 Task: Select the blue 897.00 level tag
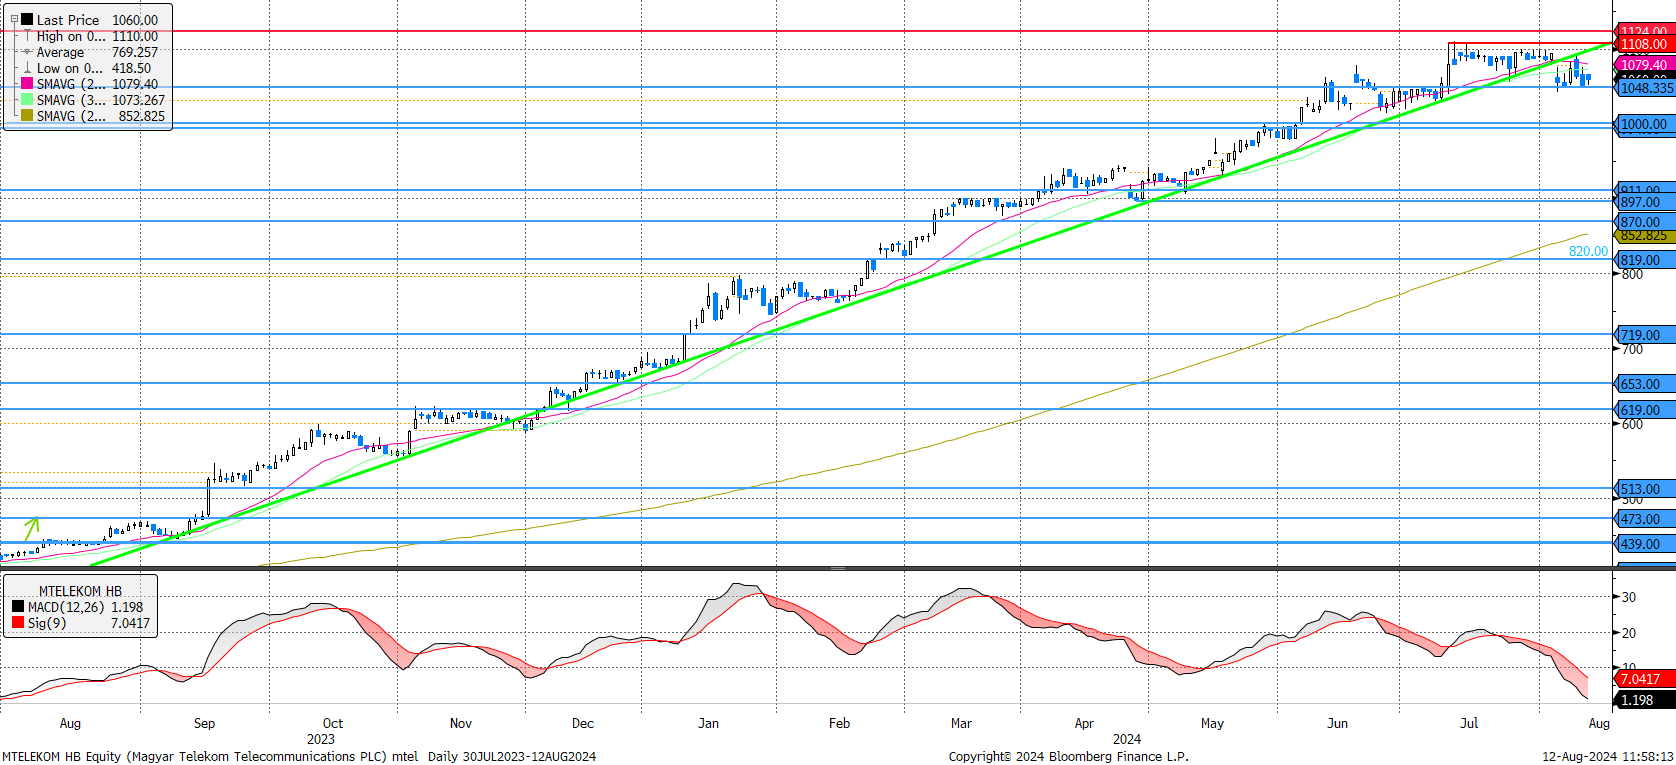click(1645, 202)
